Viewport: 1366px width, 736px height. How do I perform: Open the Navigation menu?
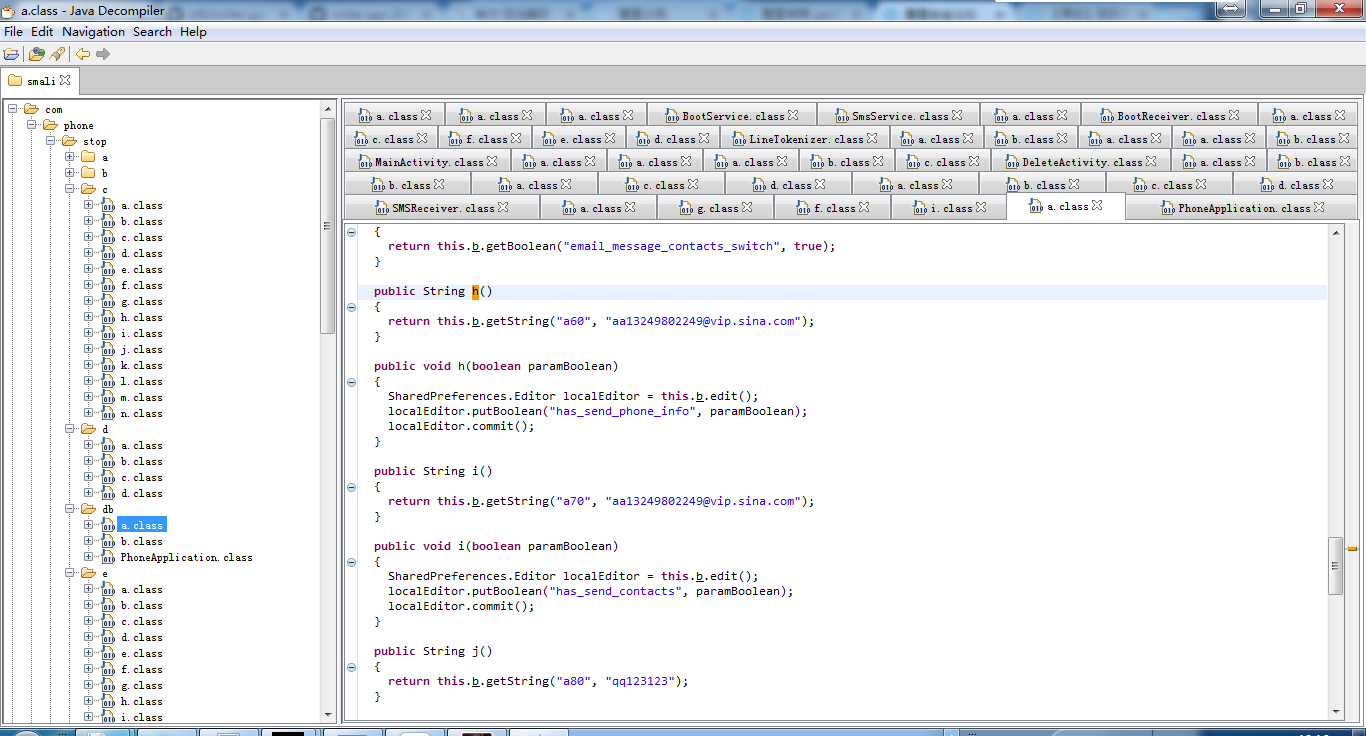(94, 32)
